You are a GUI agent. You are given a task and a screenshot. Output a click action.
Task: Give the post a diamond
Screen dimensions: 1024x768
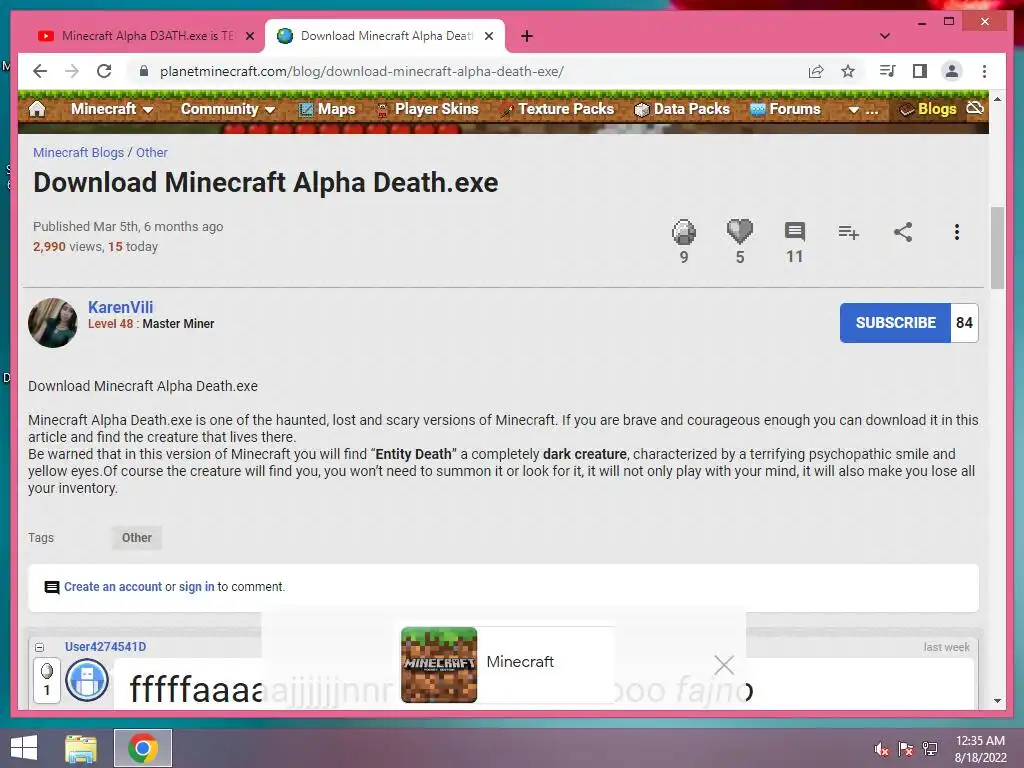(684, 232)
